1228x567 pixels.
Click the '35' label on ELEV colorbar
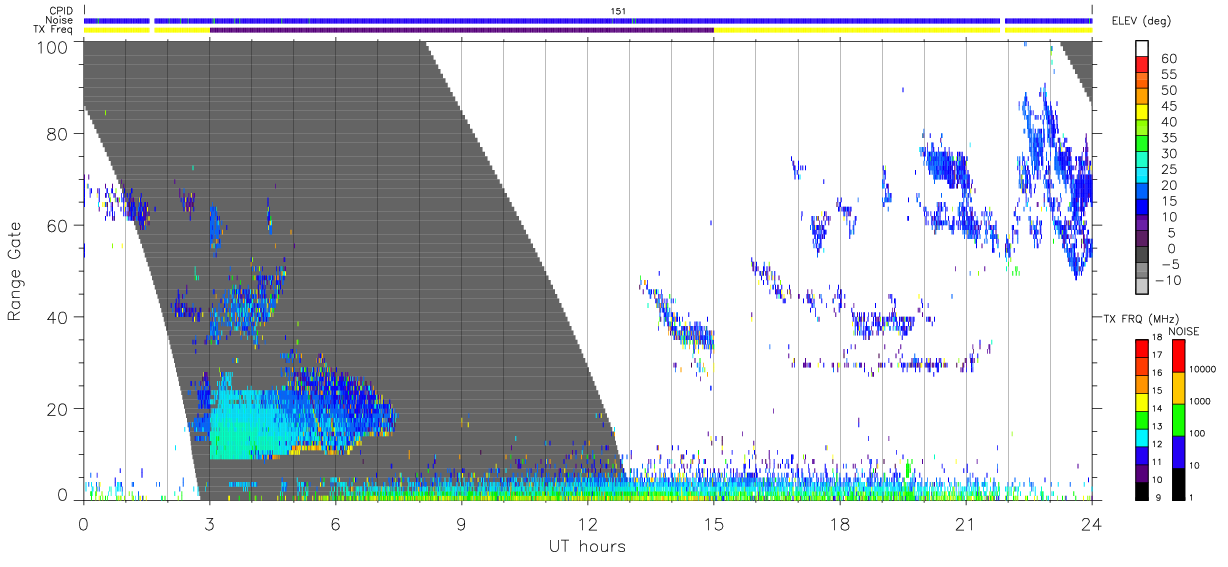tap(1167, 137)
